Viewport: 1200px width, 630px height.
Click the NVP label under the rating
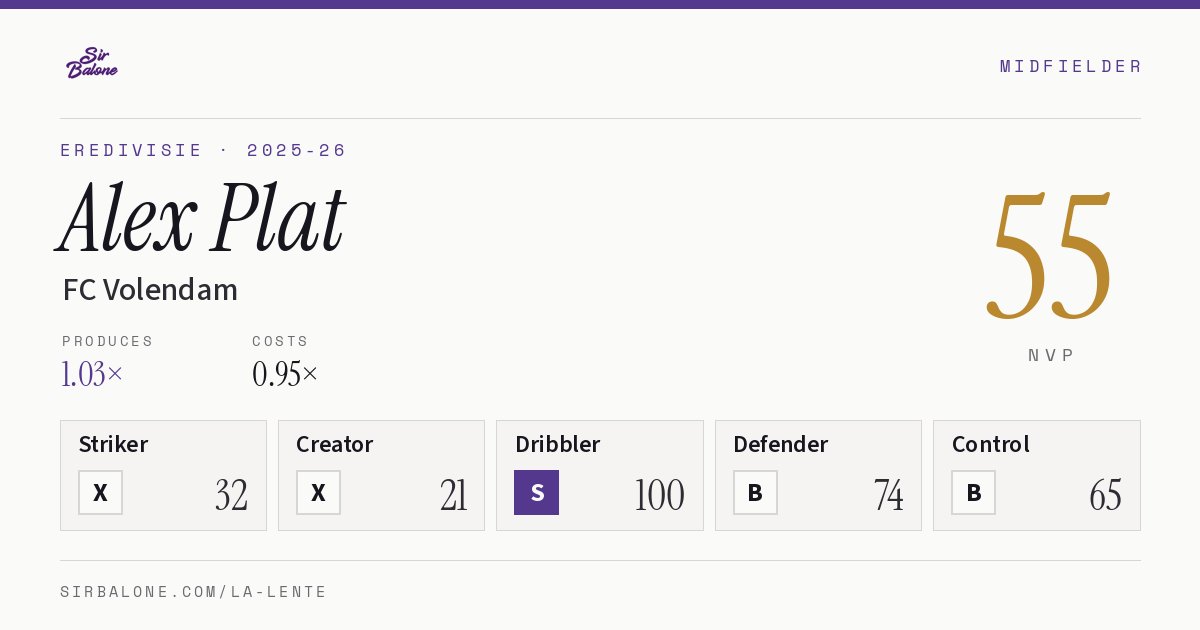(1051, 355)
